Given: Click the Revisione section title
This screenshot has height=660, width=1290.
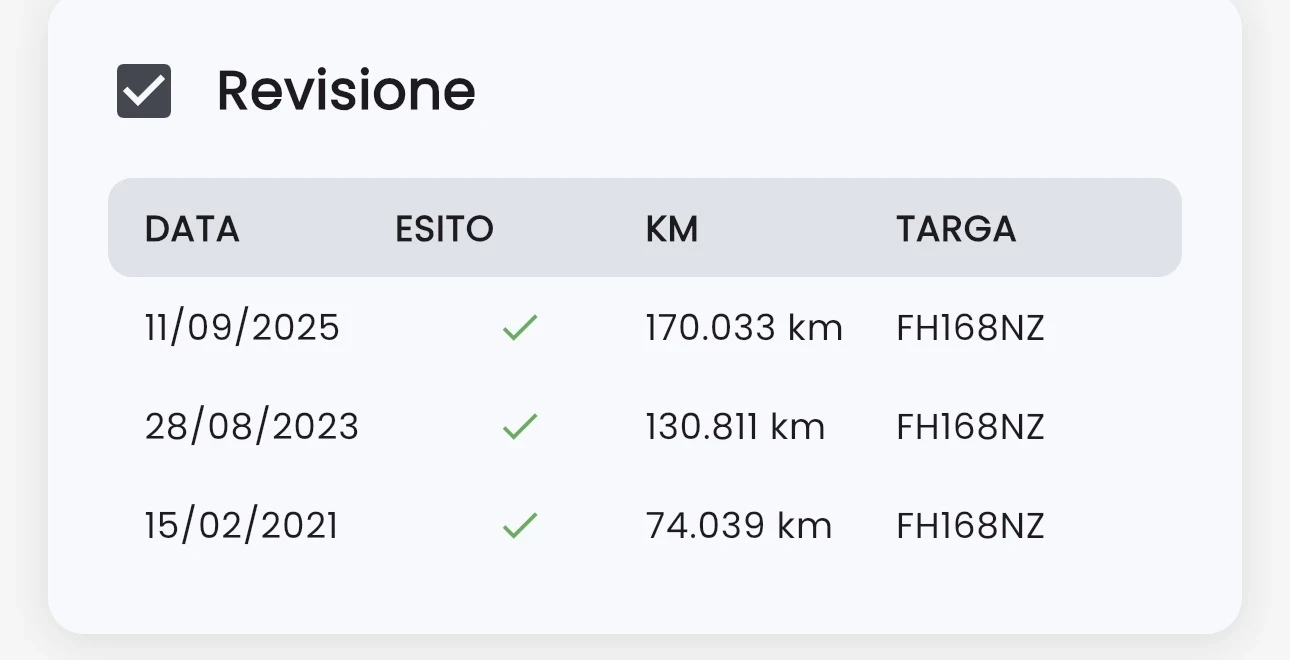Looking at the screenshot, I should click(x=346, y=91).
